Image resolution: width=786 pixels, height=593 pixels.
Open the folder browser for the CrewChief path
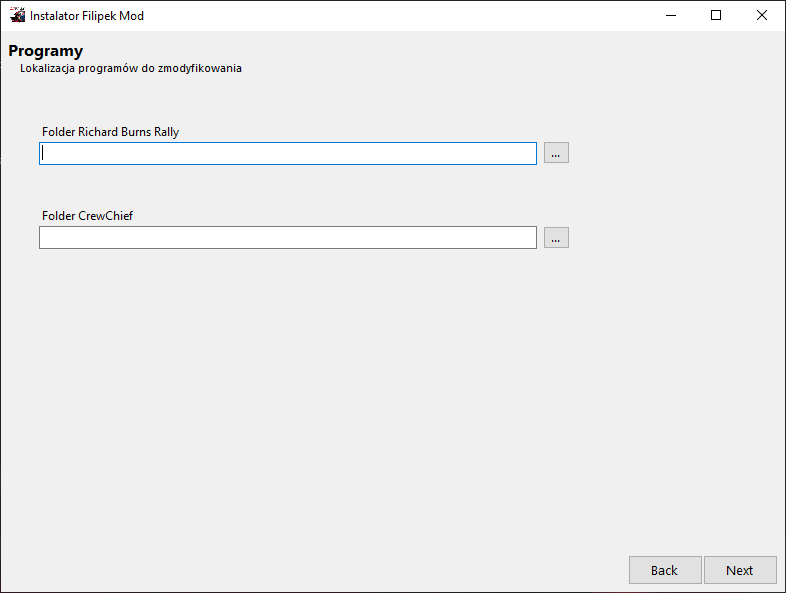point(556,237)
